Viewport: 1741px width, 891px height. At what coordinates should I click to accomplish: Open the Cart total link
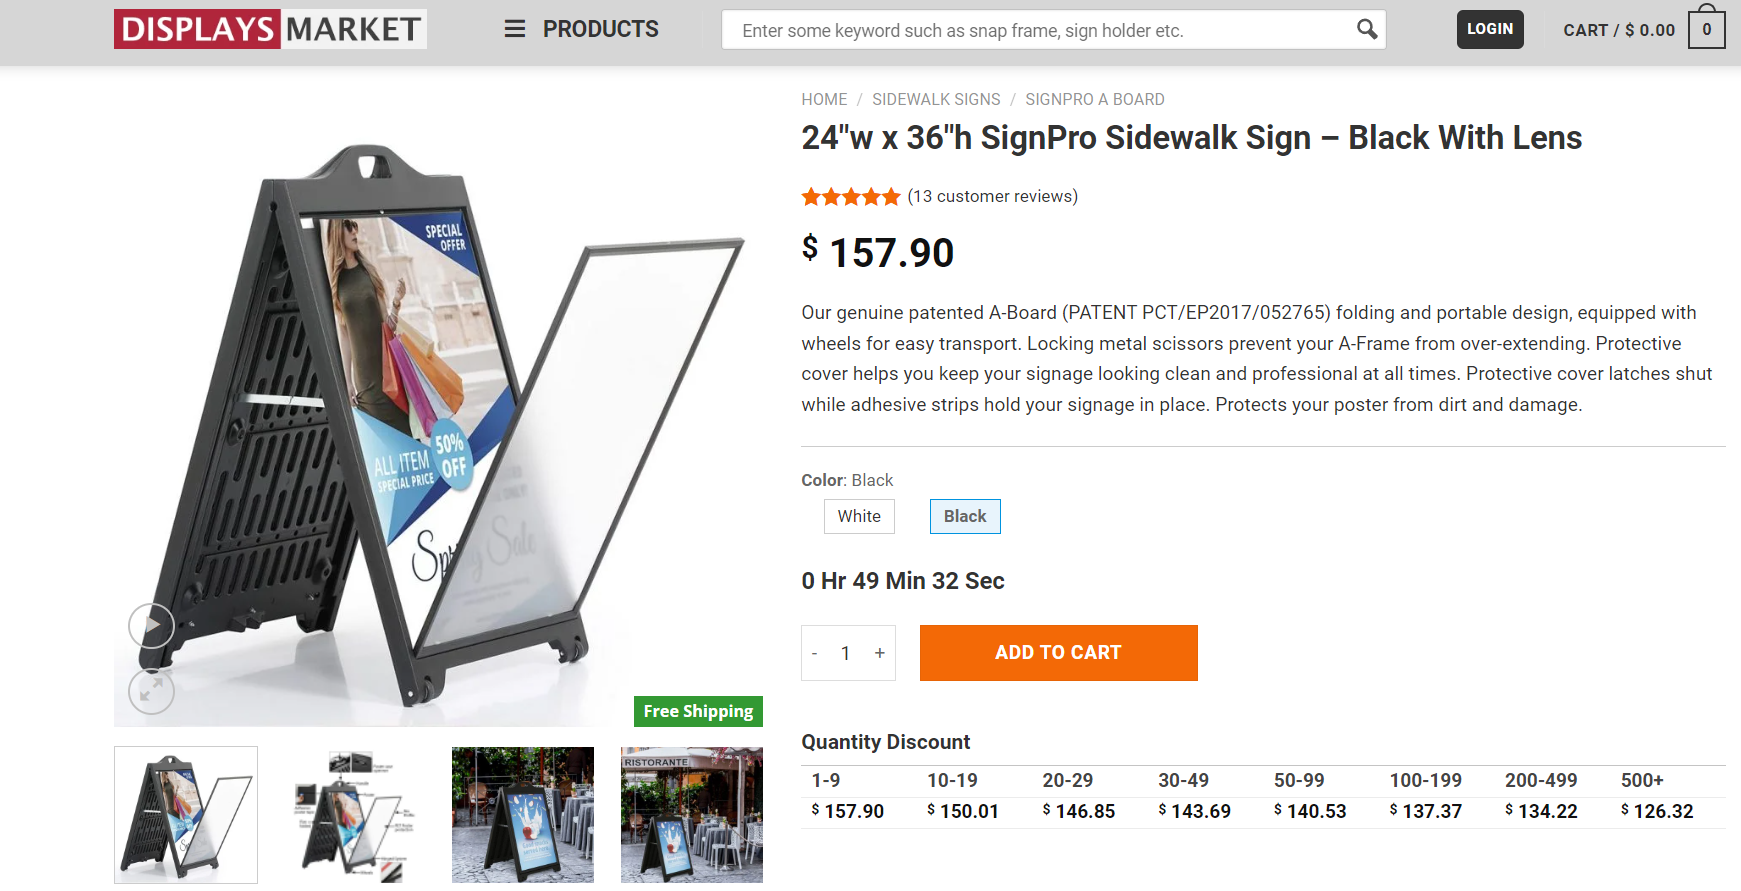point(1618,30)
